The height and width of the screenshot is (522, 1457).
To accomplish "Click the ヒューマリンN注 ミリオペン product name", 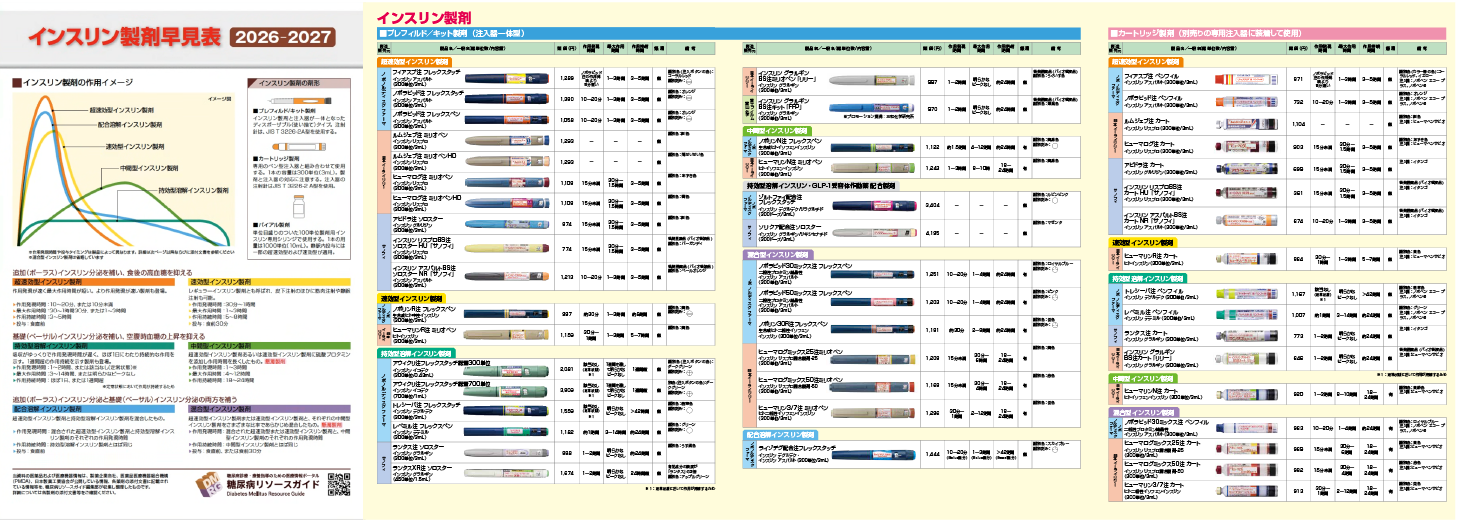I will 790,160.
